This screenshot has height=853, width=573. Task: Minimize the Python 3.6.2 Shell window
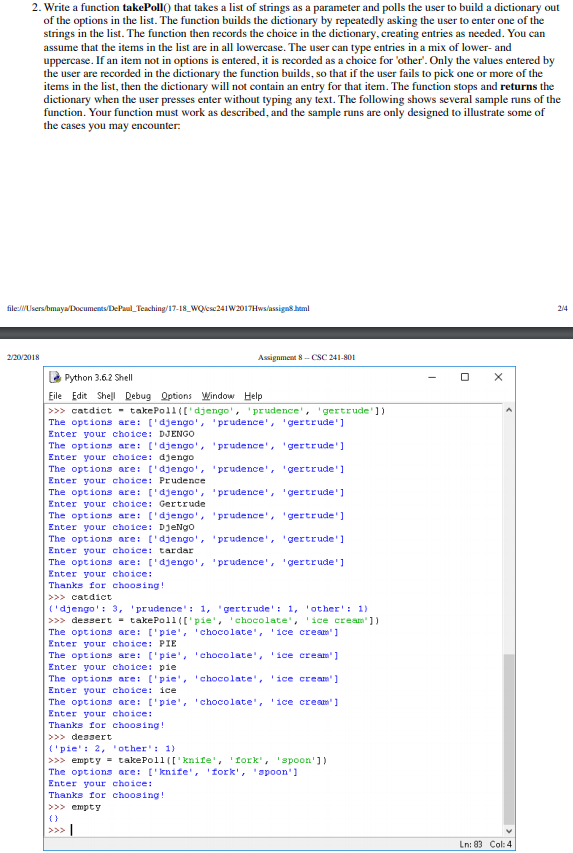coord(432,377)
